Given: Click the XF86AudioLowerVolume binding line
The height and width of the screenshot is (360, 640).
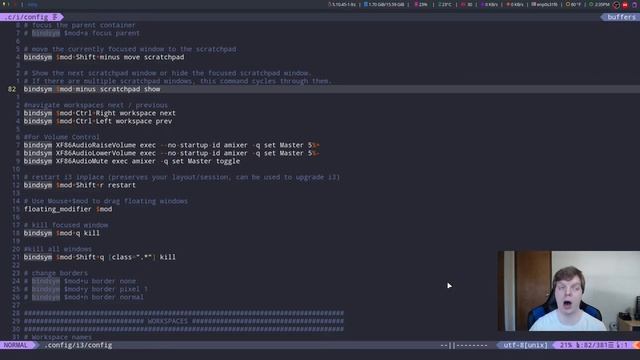Looking at the screenshot, I should [171, 153].
